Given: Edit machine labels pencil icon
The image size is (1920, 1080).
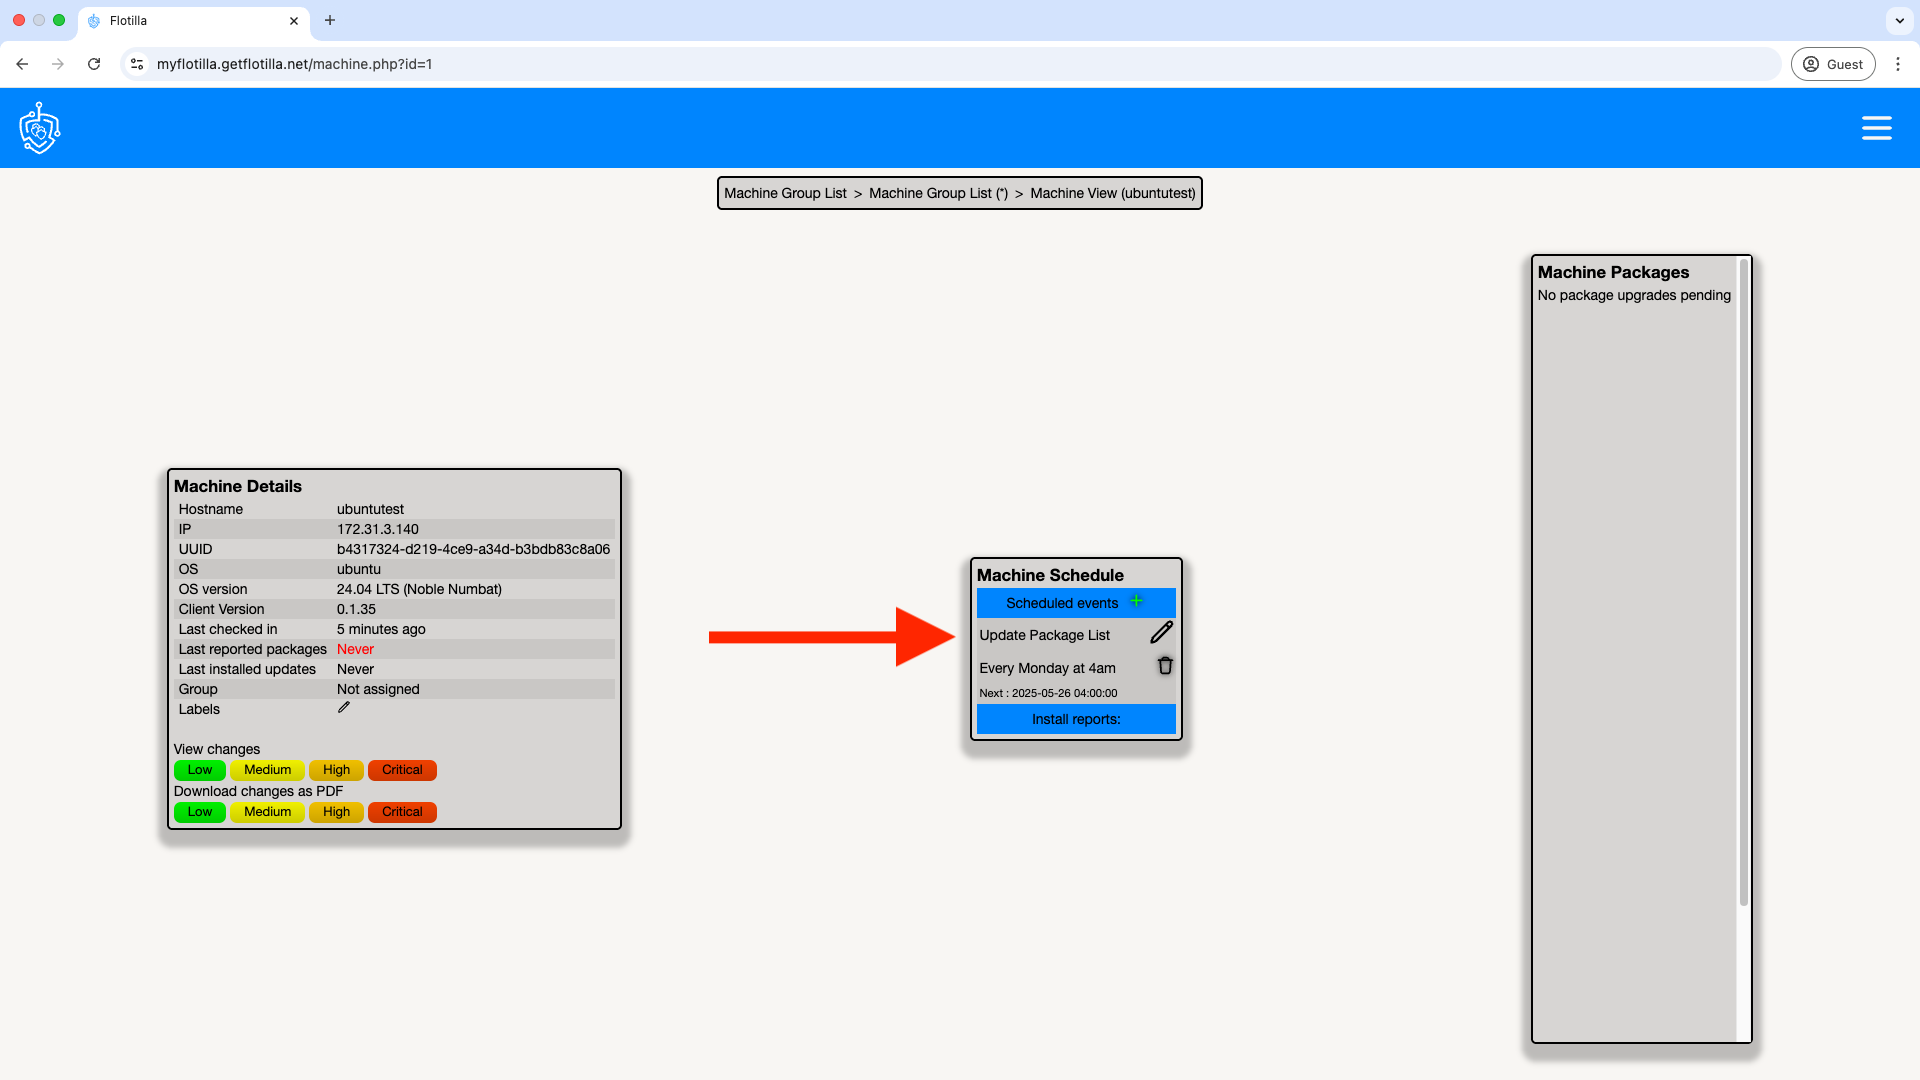Looking at the screenshot, I should (344, 708).
